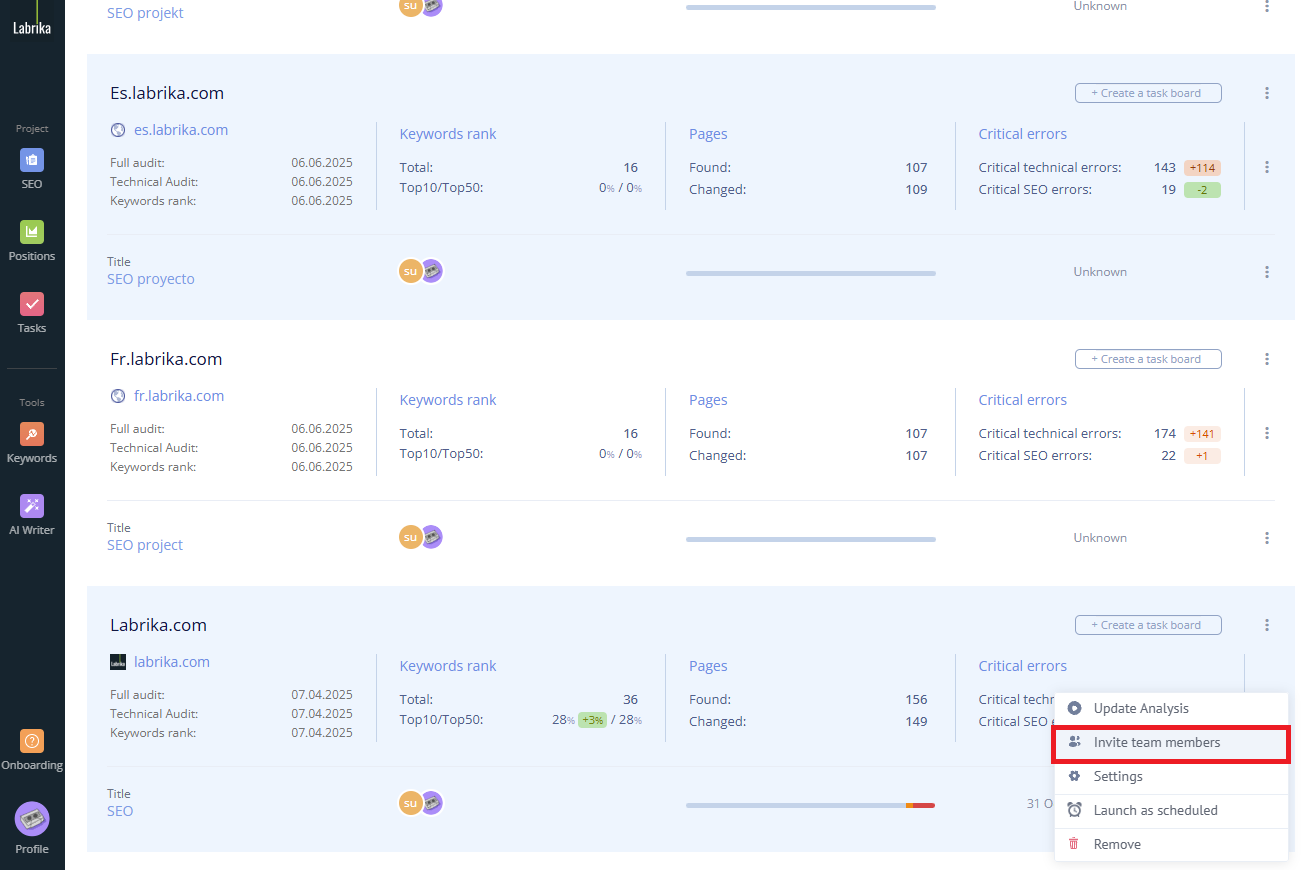Screen dimensions: 1314x870
Task: Click progress bar in SEO project row
Action: (x=811, y=539)
